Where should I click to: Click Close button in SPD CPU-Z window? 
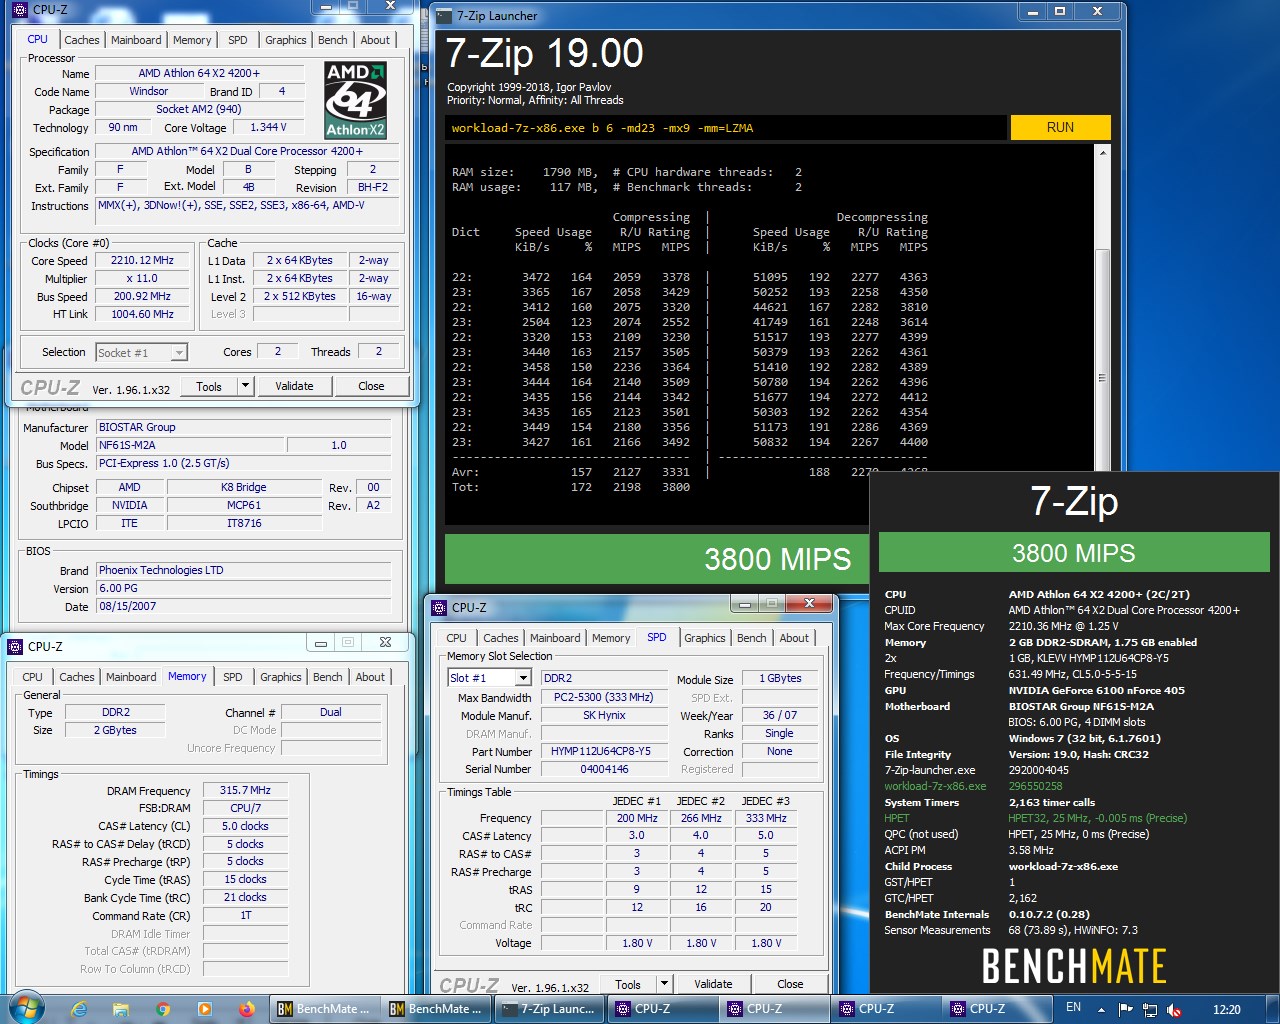click(x=790, y=984)
